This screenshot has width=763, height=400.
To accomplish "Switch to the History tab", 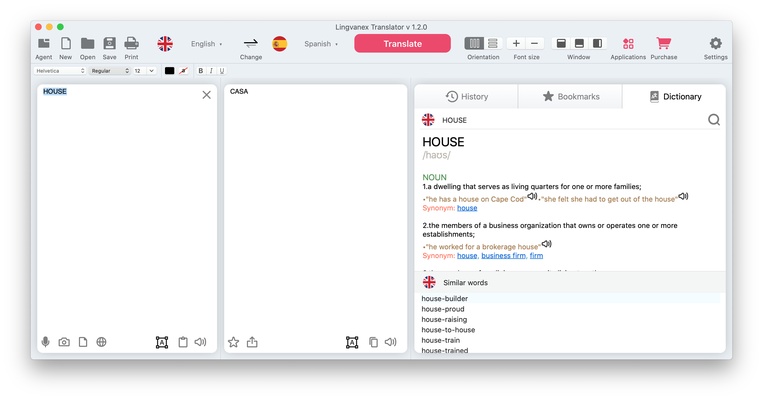I will click(466, 96).
